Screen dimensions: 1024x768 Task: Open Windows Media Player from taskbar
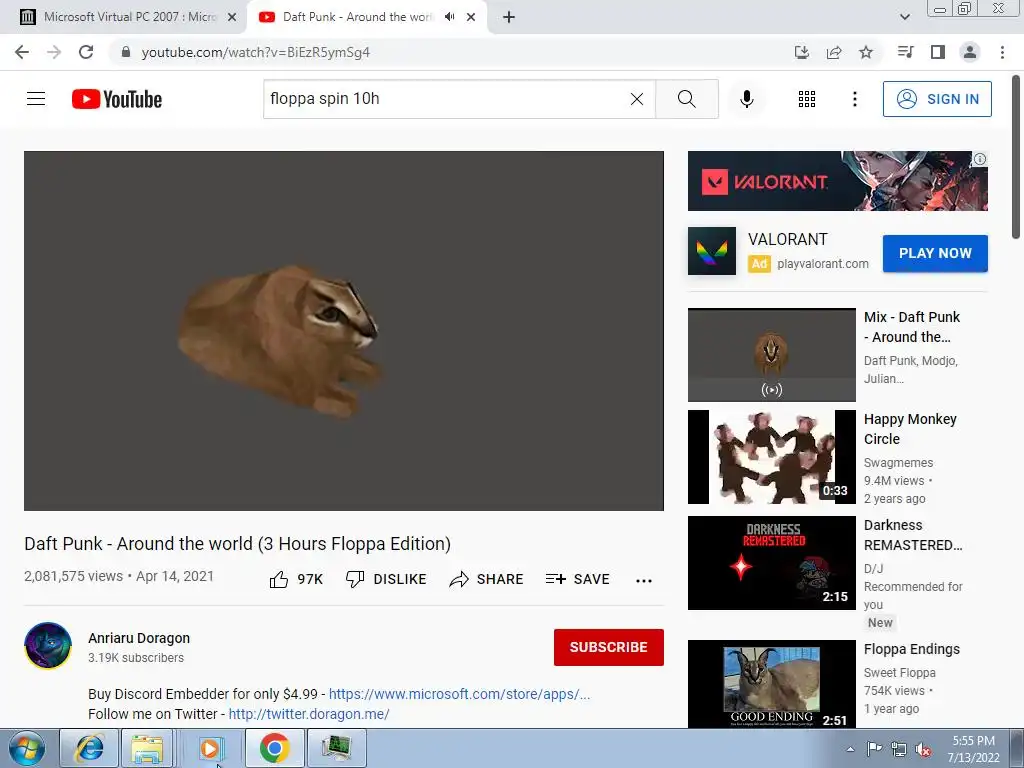210,748
